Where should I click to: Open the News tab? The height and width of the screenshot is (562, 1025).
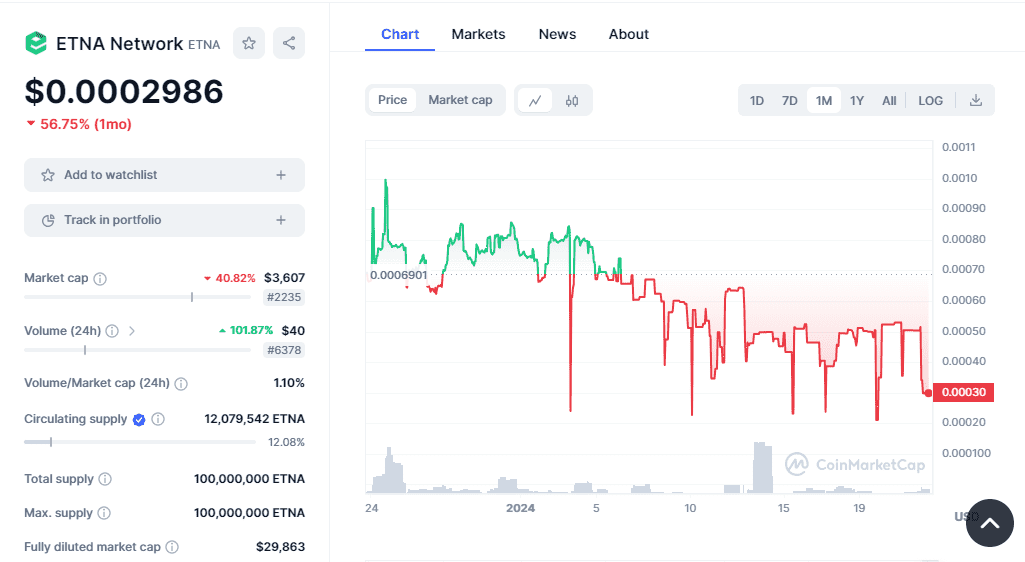coord(558,34)
